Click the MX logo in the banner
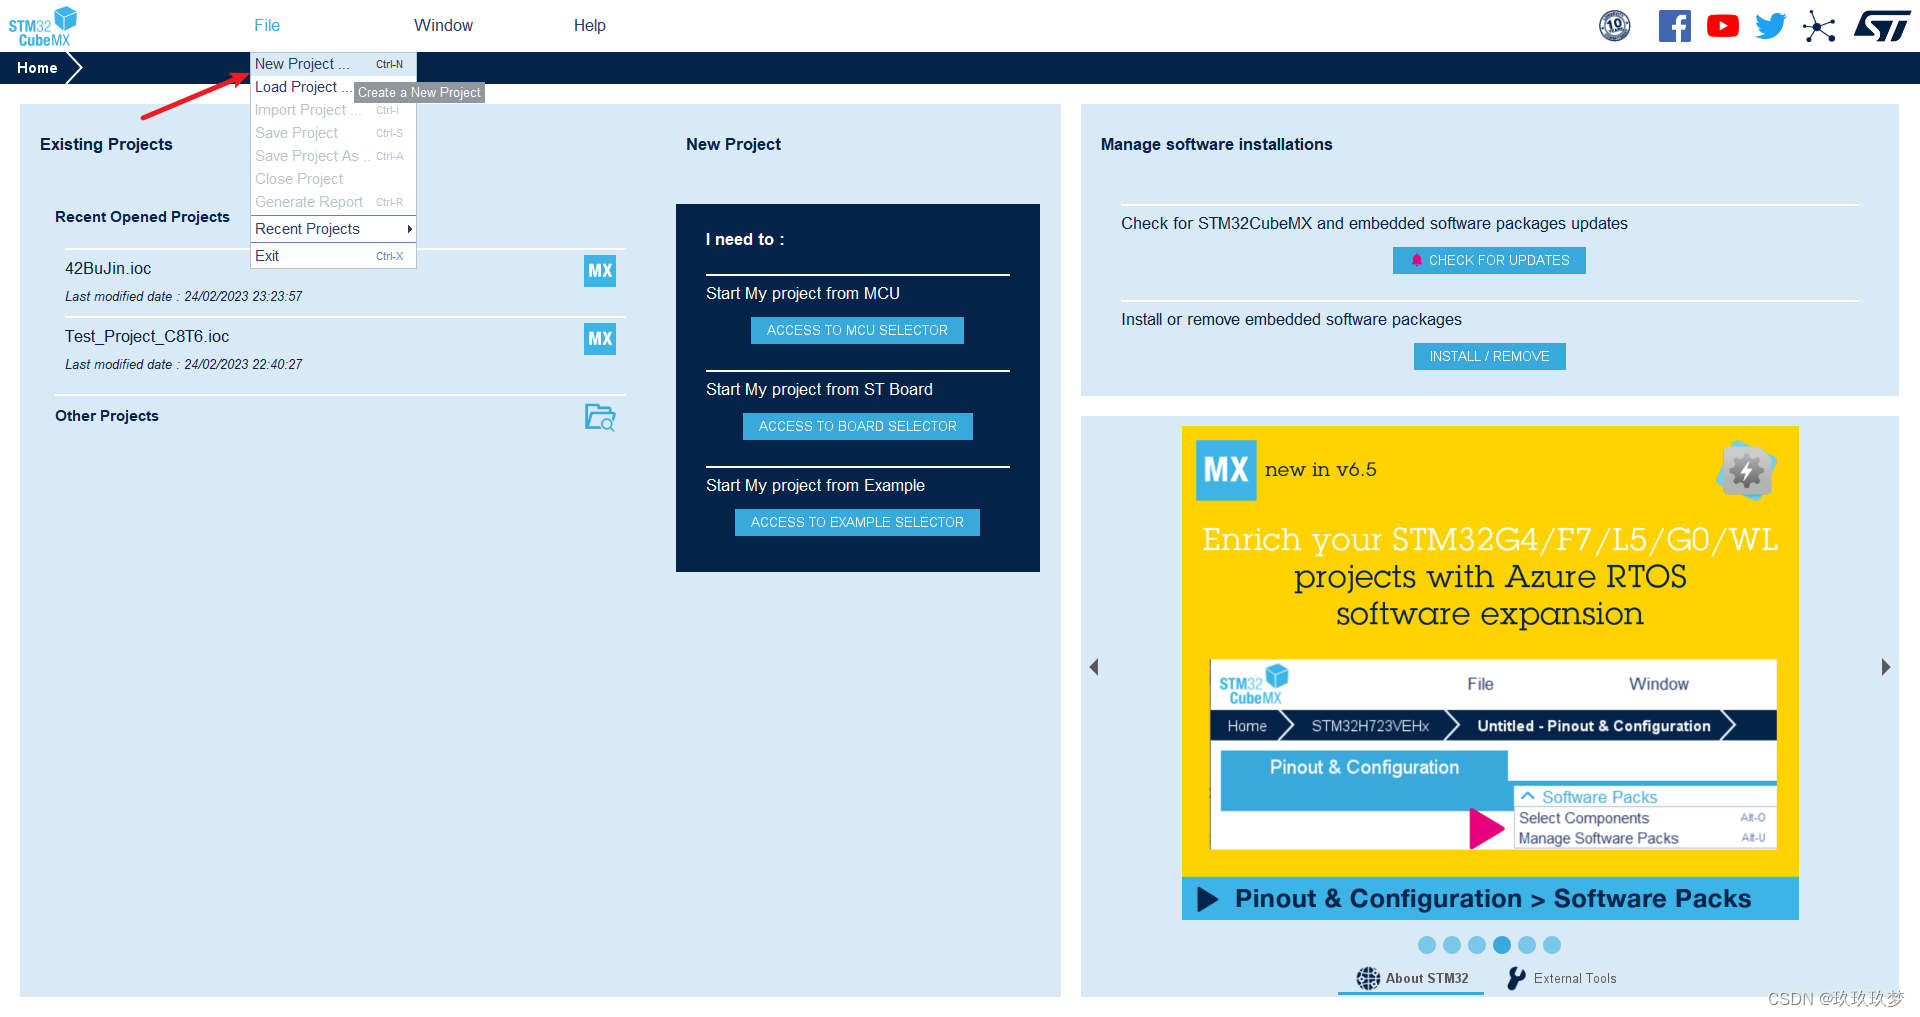Image resolution: width=1920 pixels, height=1017 pixels. [x=1226, y=470]
